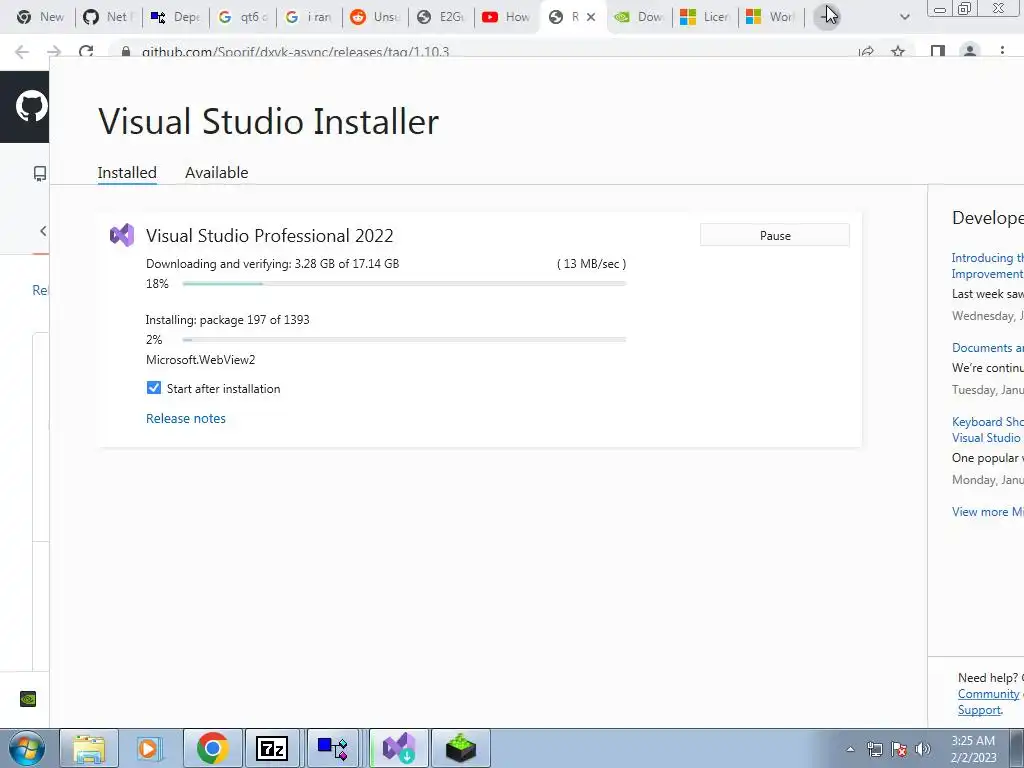This screenshot has height=768, width=1024.
Task: Switch to the New tab in Chrome
Action: pyautogui.click(x=40, y=17)
